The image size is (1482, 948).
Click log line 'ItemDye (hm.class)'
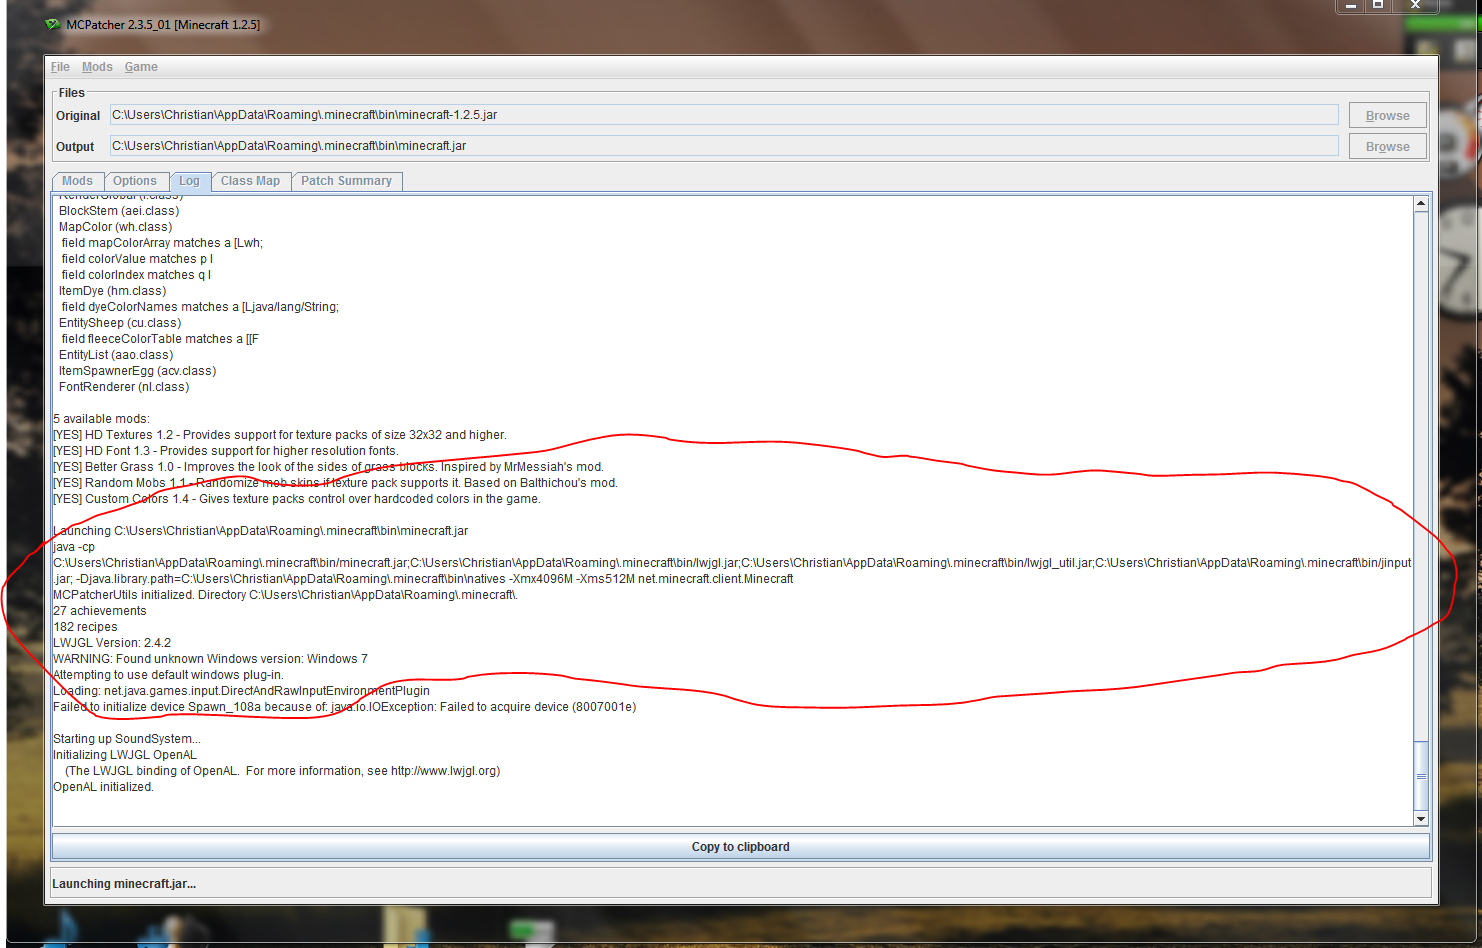pyautogui.click(x=112, y=291)
